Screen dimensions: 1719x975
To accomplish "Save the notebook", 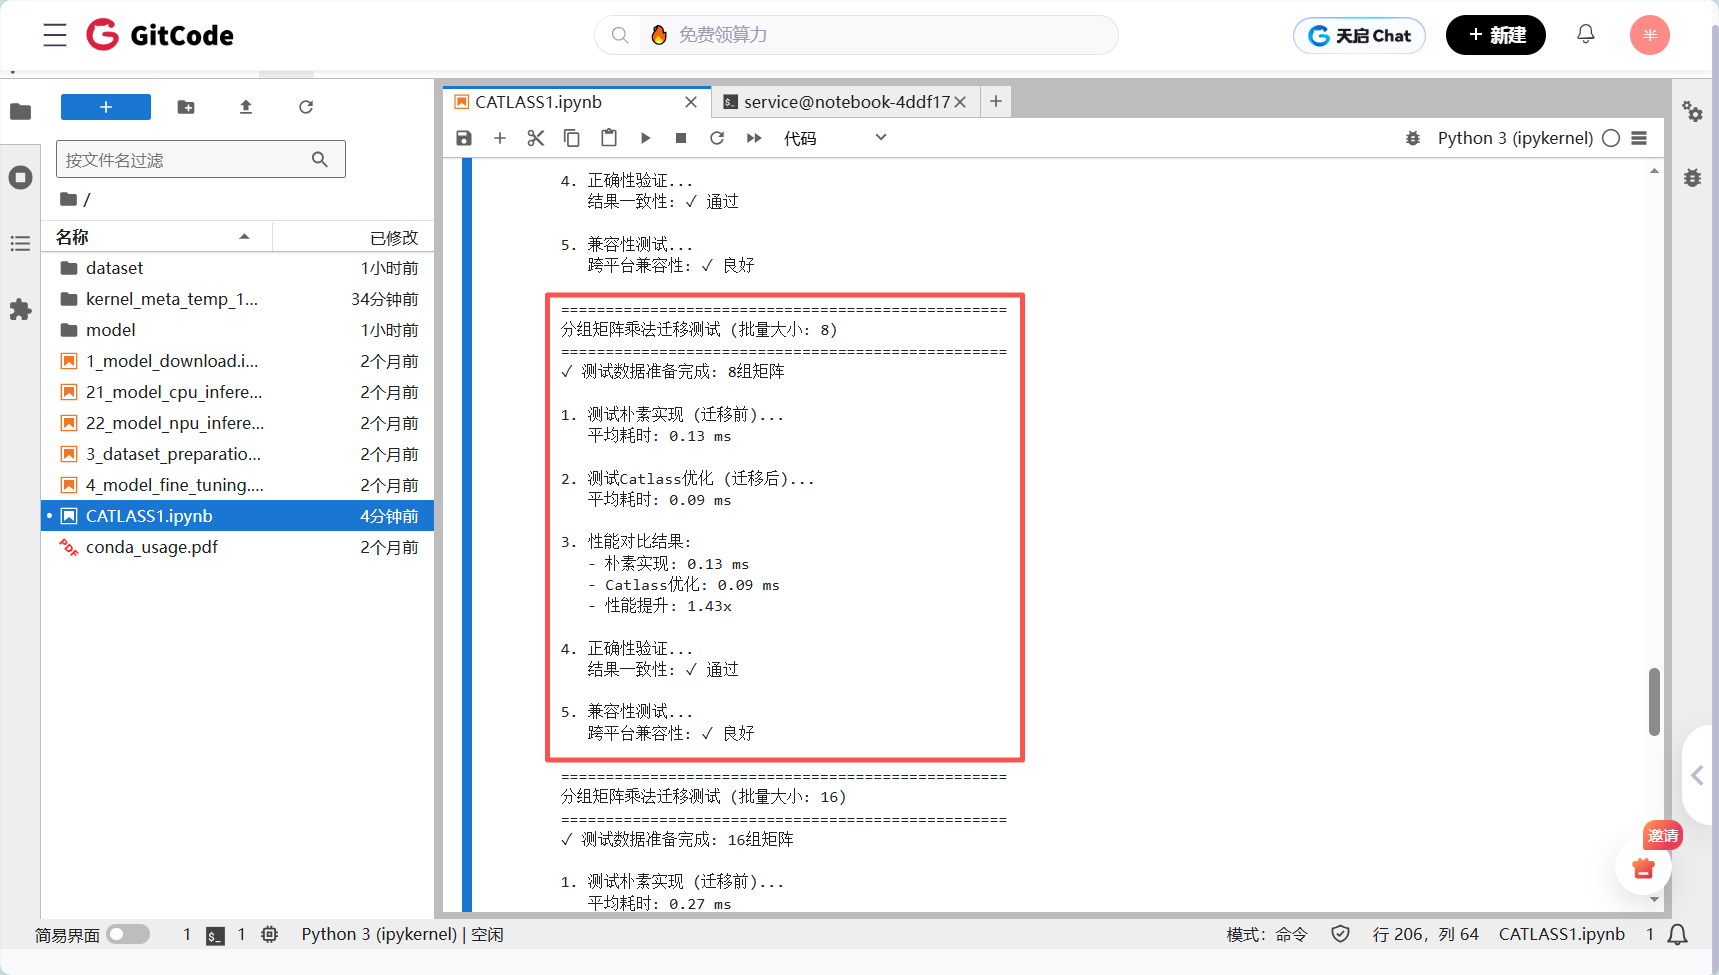I will [x=464, y=138].
